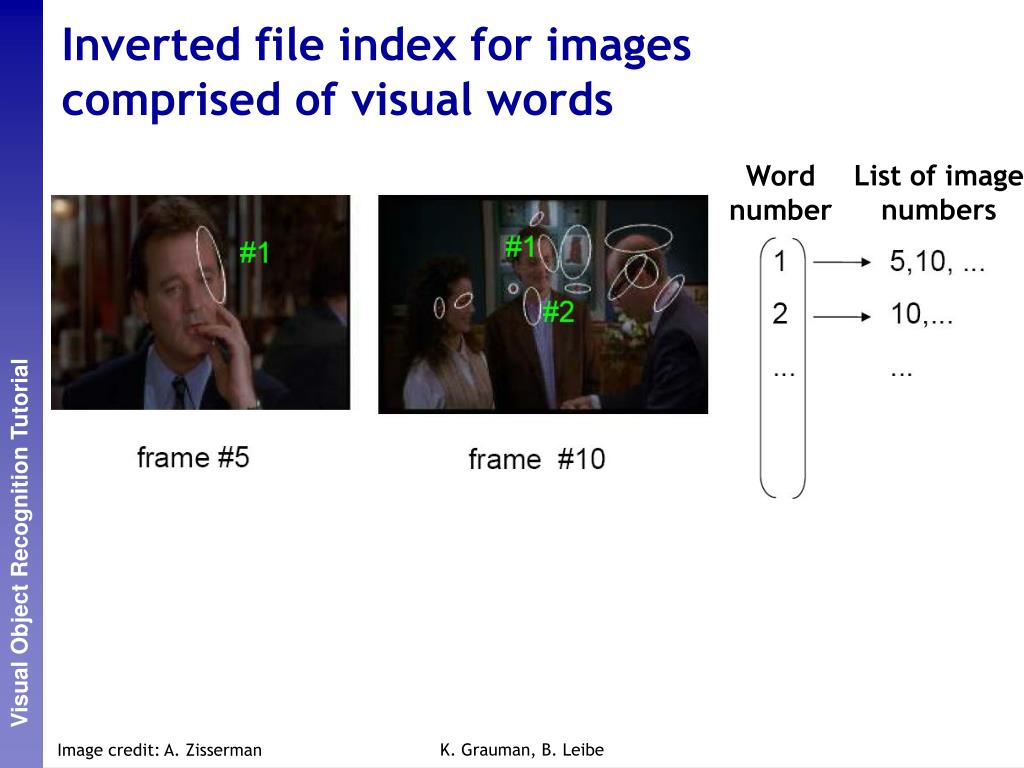1024x768 pixels.
Task: Click the image list '10,...' for word 2
Action: click(x=921, y=315)
